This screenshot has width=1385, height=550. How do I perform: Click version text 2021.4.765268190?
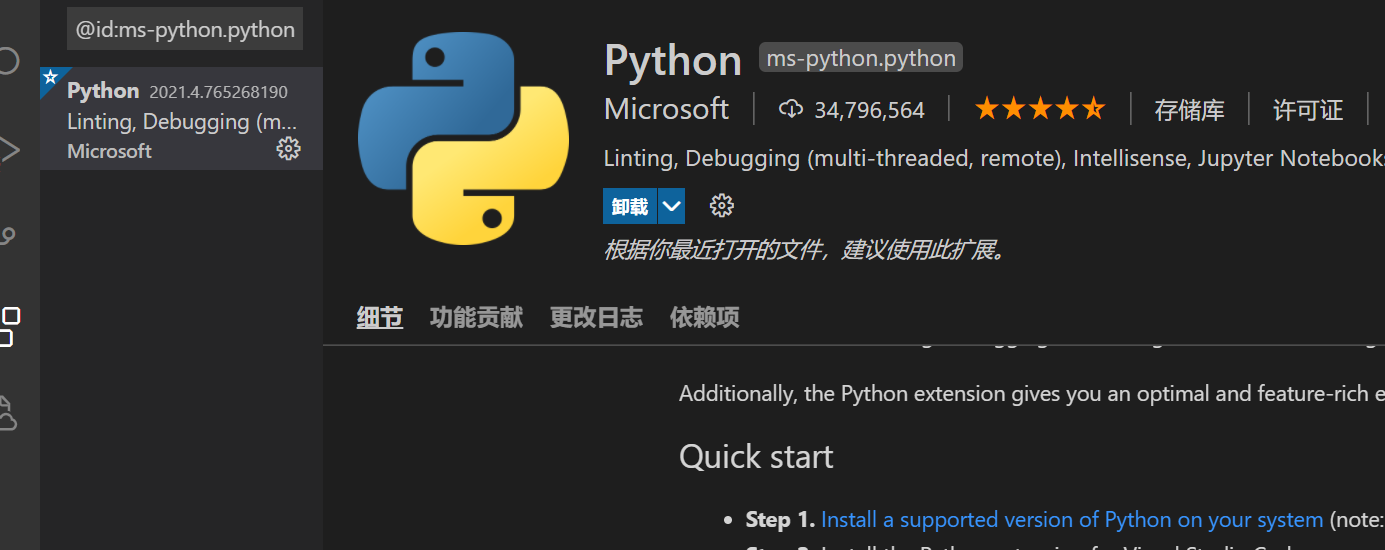click(x=218, y=92)
